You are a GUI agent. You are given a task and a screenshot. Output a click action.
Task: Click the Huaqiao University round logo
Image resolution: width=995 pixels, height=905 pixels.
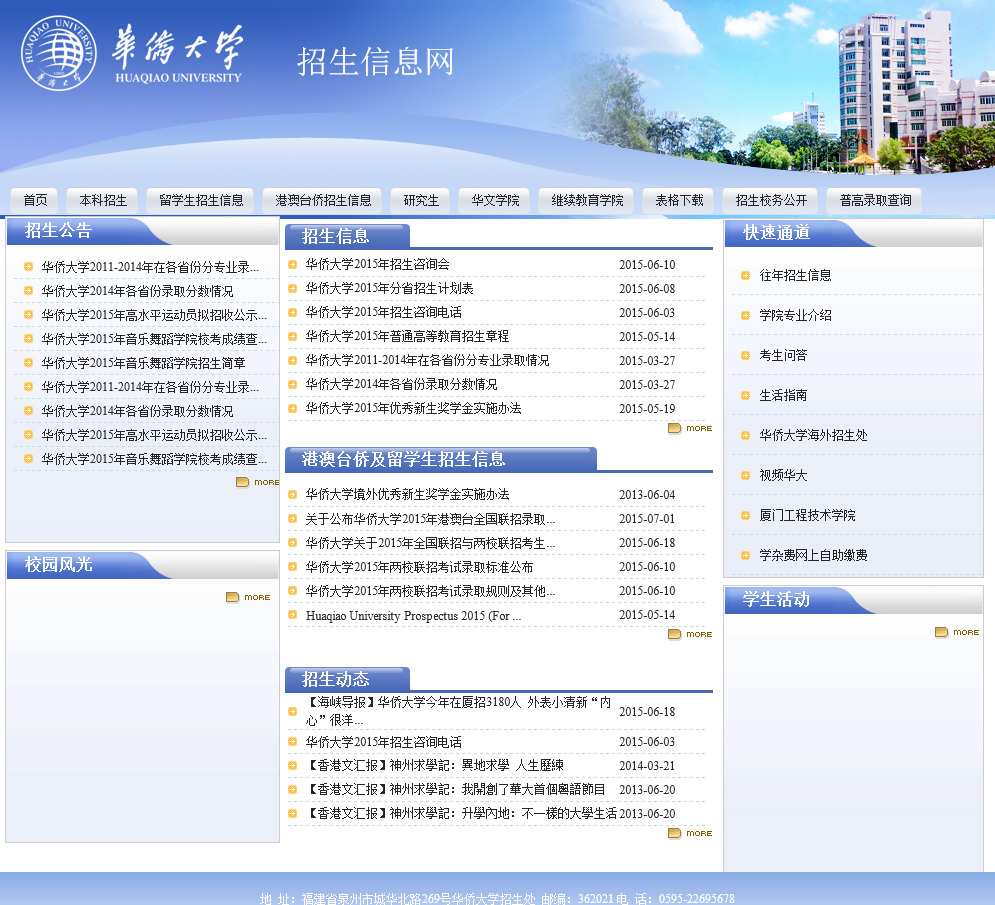pyautogui.click(x=59, y=53)
